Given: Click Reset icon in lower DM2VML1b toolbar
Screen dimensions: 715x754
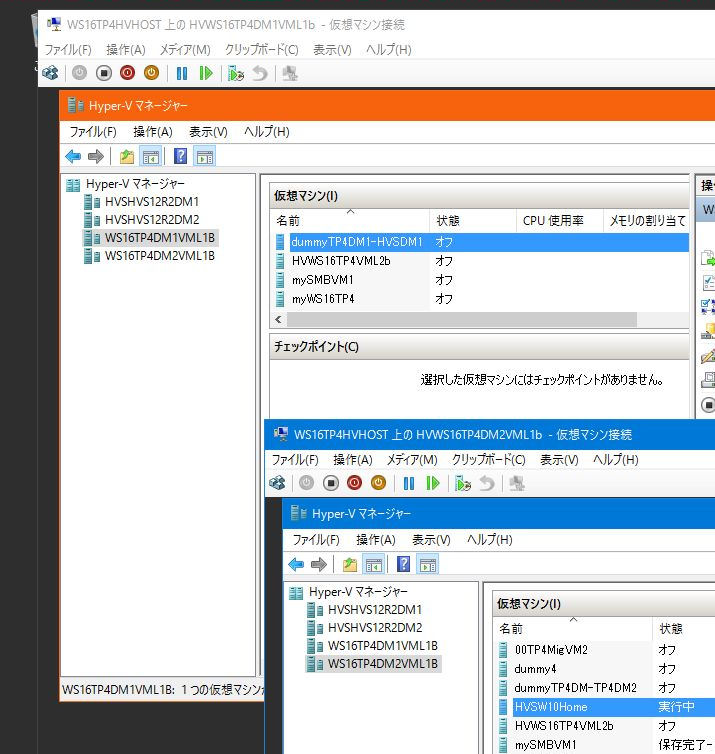Looking at the screenshot, I should 433,483.
